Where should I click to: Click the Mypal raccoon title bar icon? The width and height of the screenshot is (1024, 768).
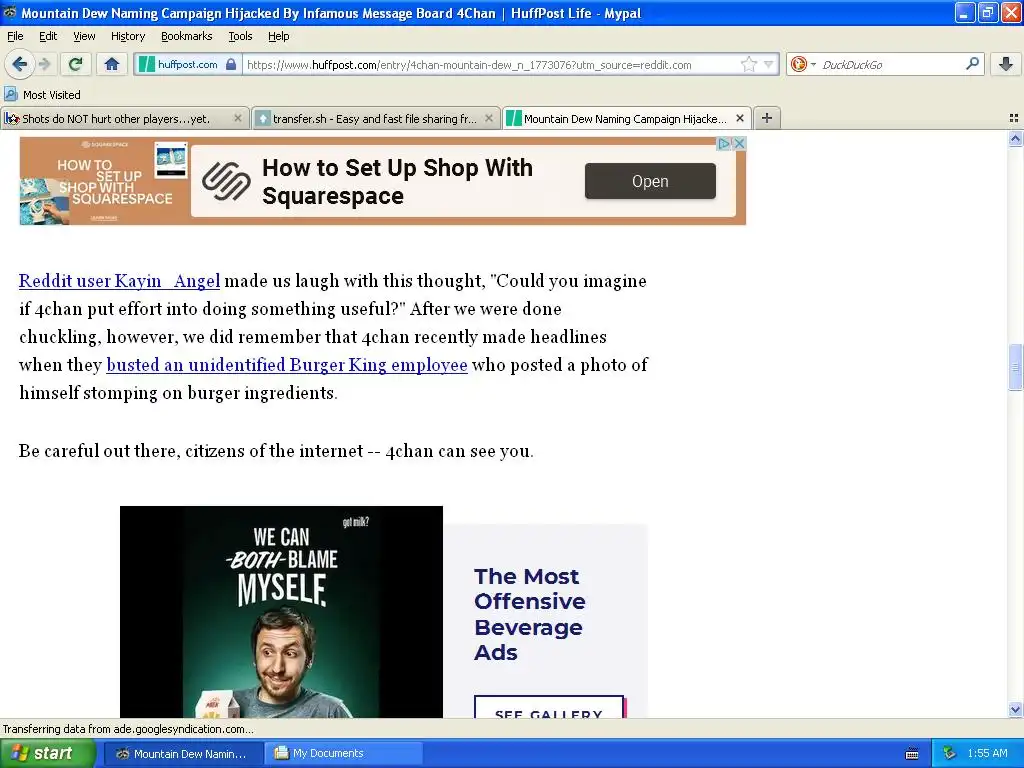tap(9, 12)
